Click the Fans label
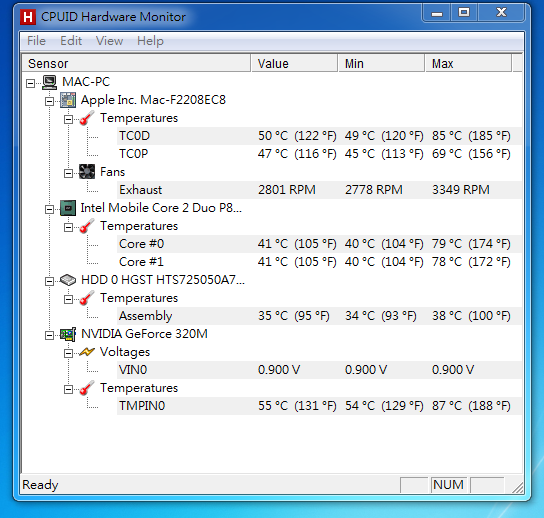The height and width of the screenshot is (518, 544). pos(112,172)
